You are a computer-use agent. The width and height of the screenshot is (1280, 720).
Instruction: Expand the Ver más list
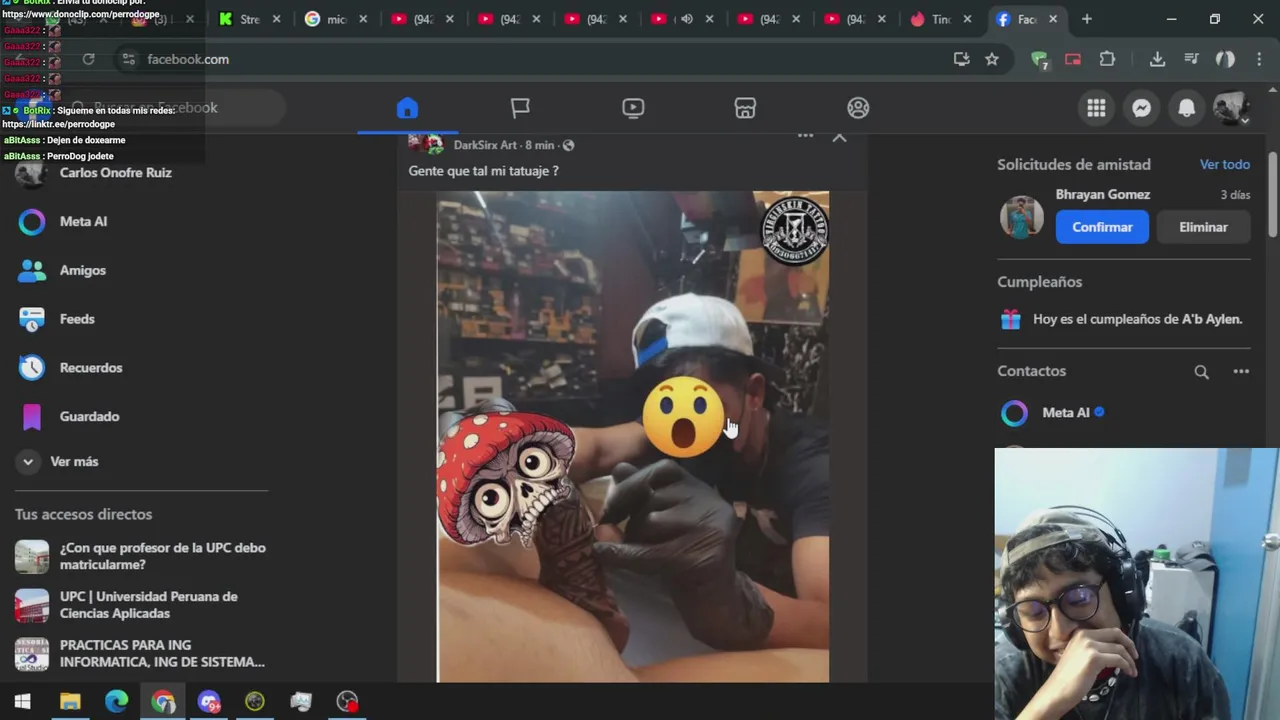[74, 462]
